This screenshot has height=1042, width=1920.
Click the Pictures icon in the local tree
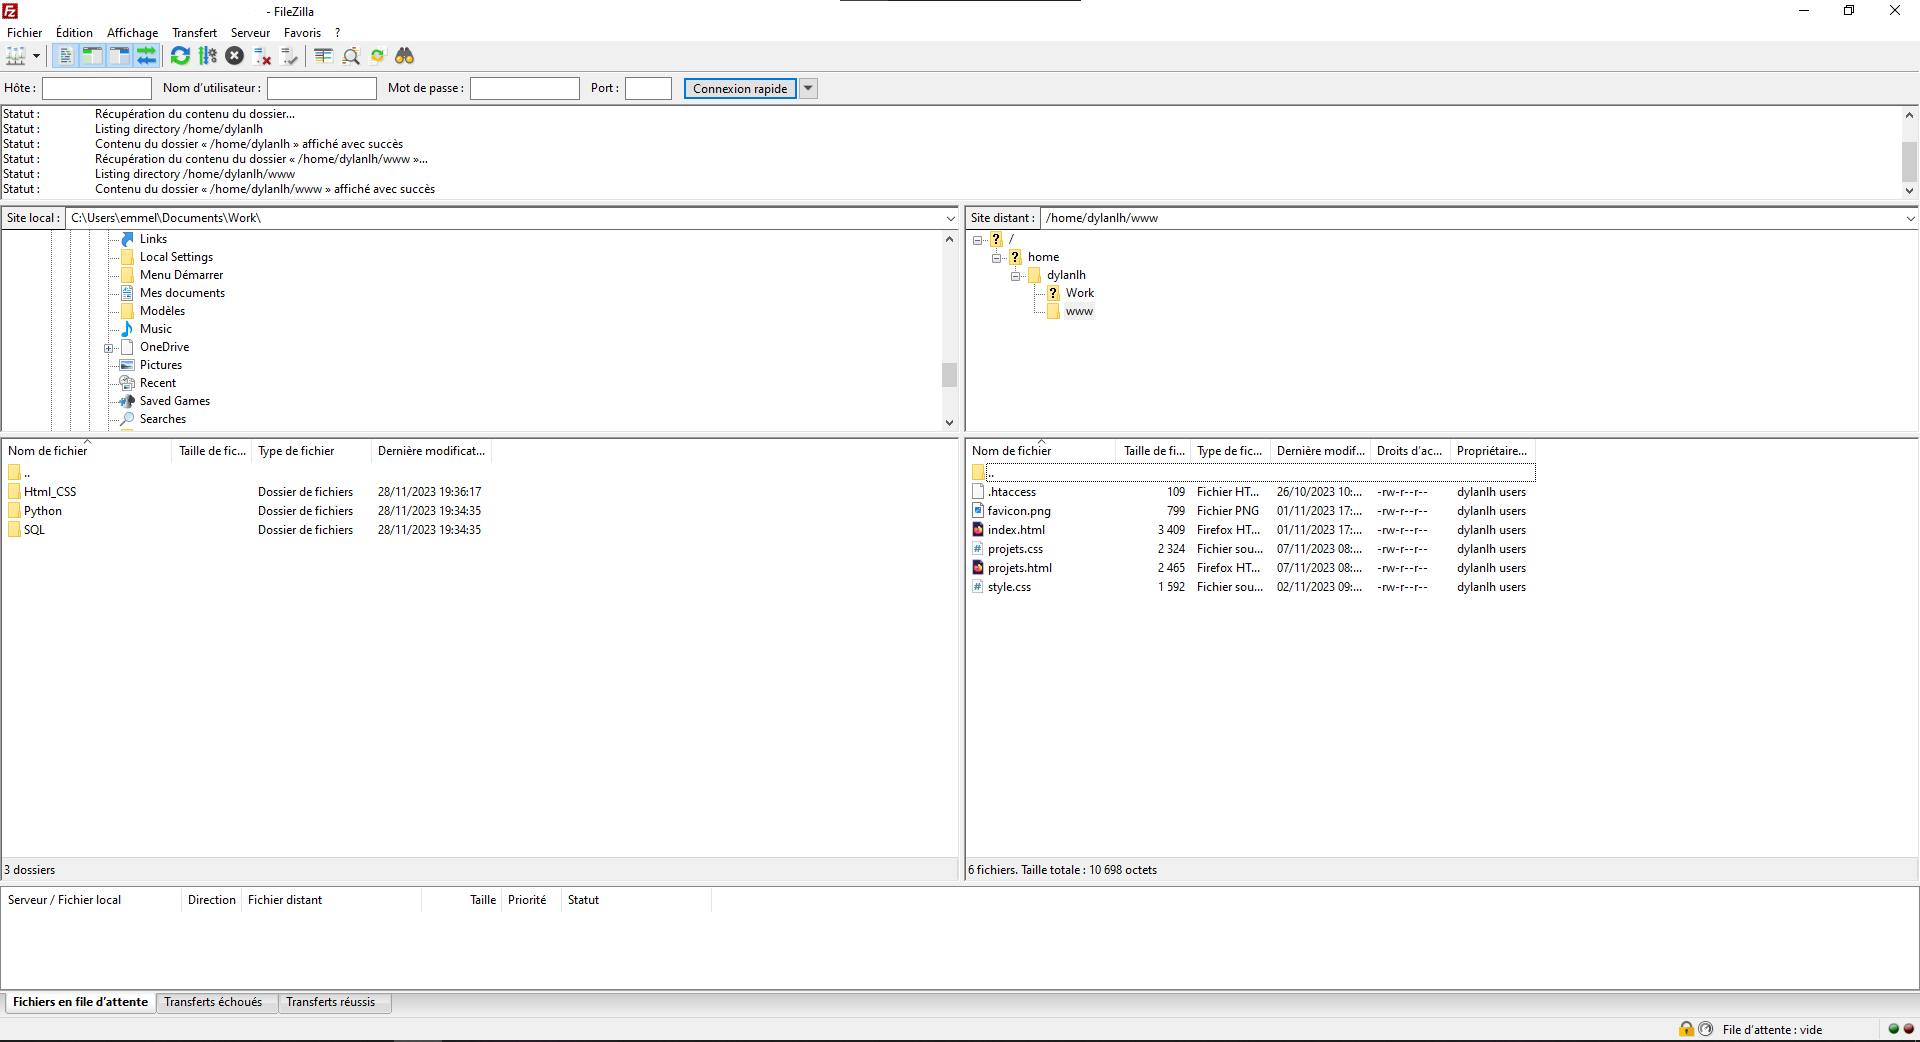(127, 365)
